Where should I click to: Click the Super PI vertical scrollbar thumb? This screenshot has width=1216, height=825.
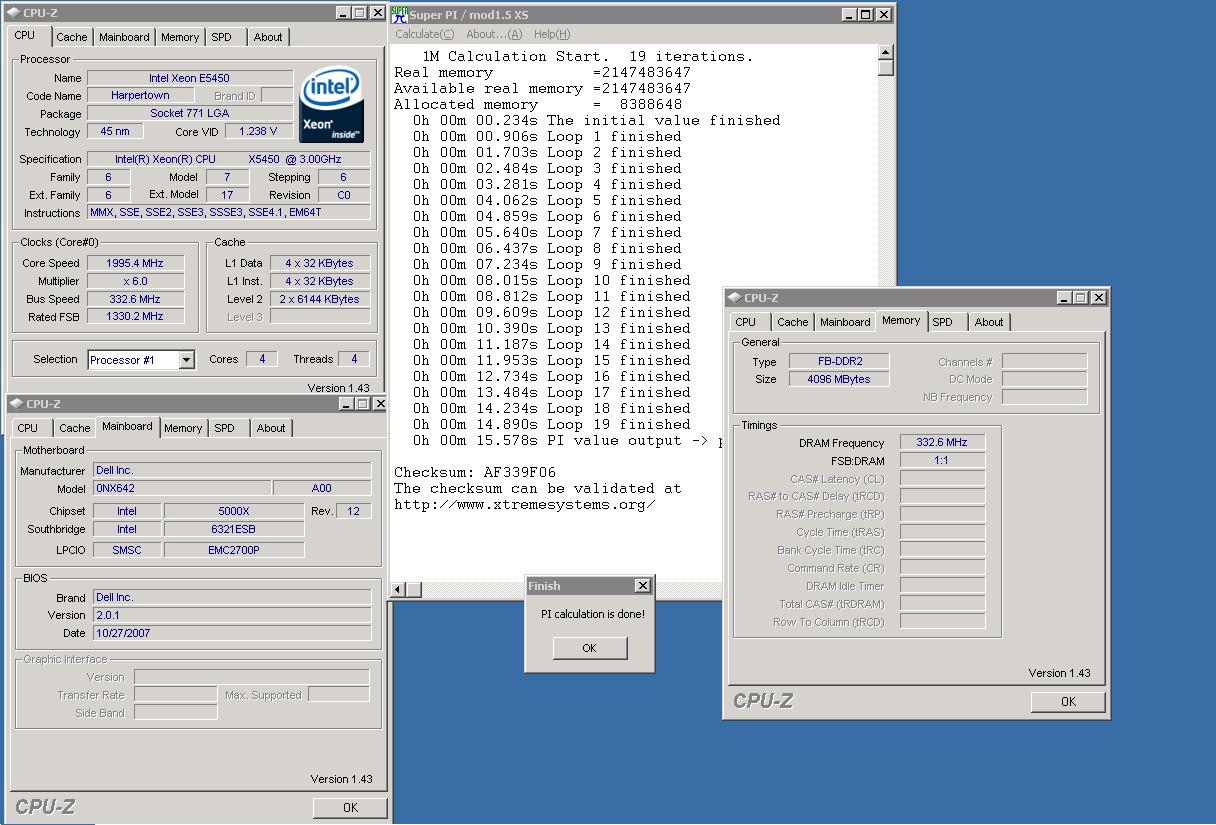point(886,68)
